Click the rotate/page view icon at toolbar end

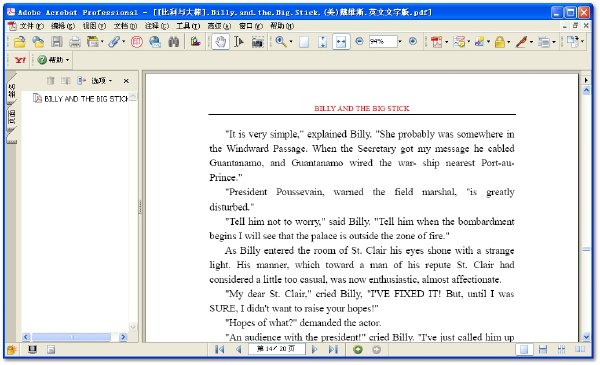(x=572, y=41)
